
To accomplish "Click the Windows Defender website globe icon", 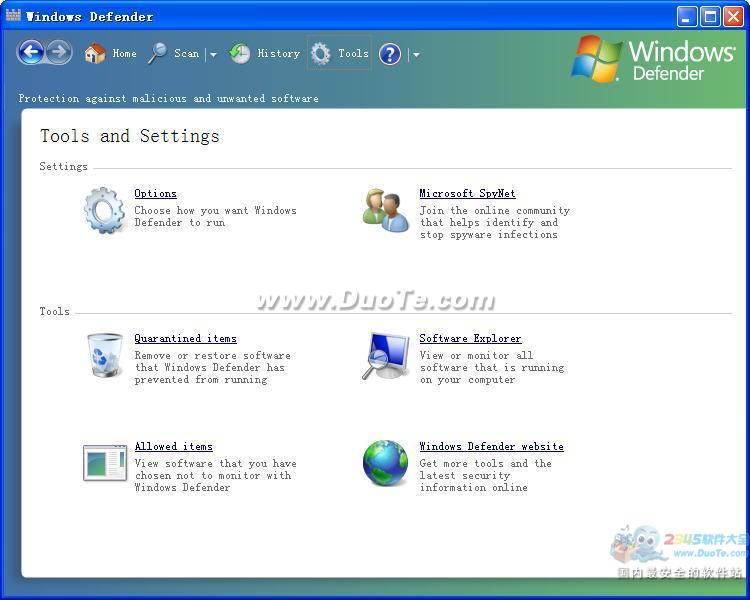I will coord(385,463).
